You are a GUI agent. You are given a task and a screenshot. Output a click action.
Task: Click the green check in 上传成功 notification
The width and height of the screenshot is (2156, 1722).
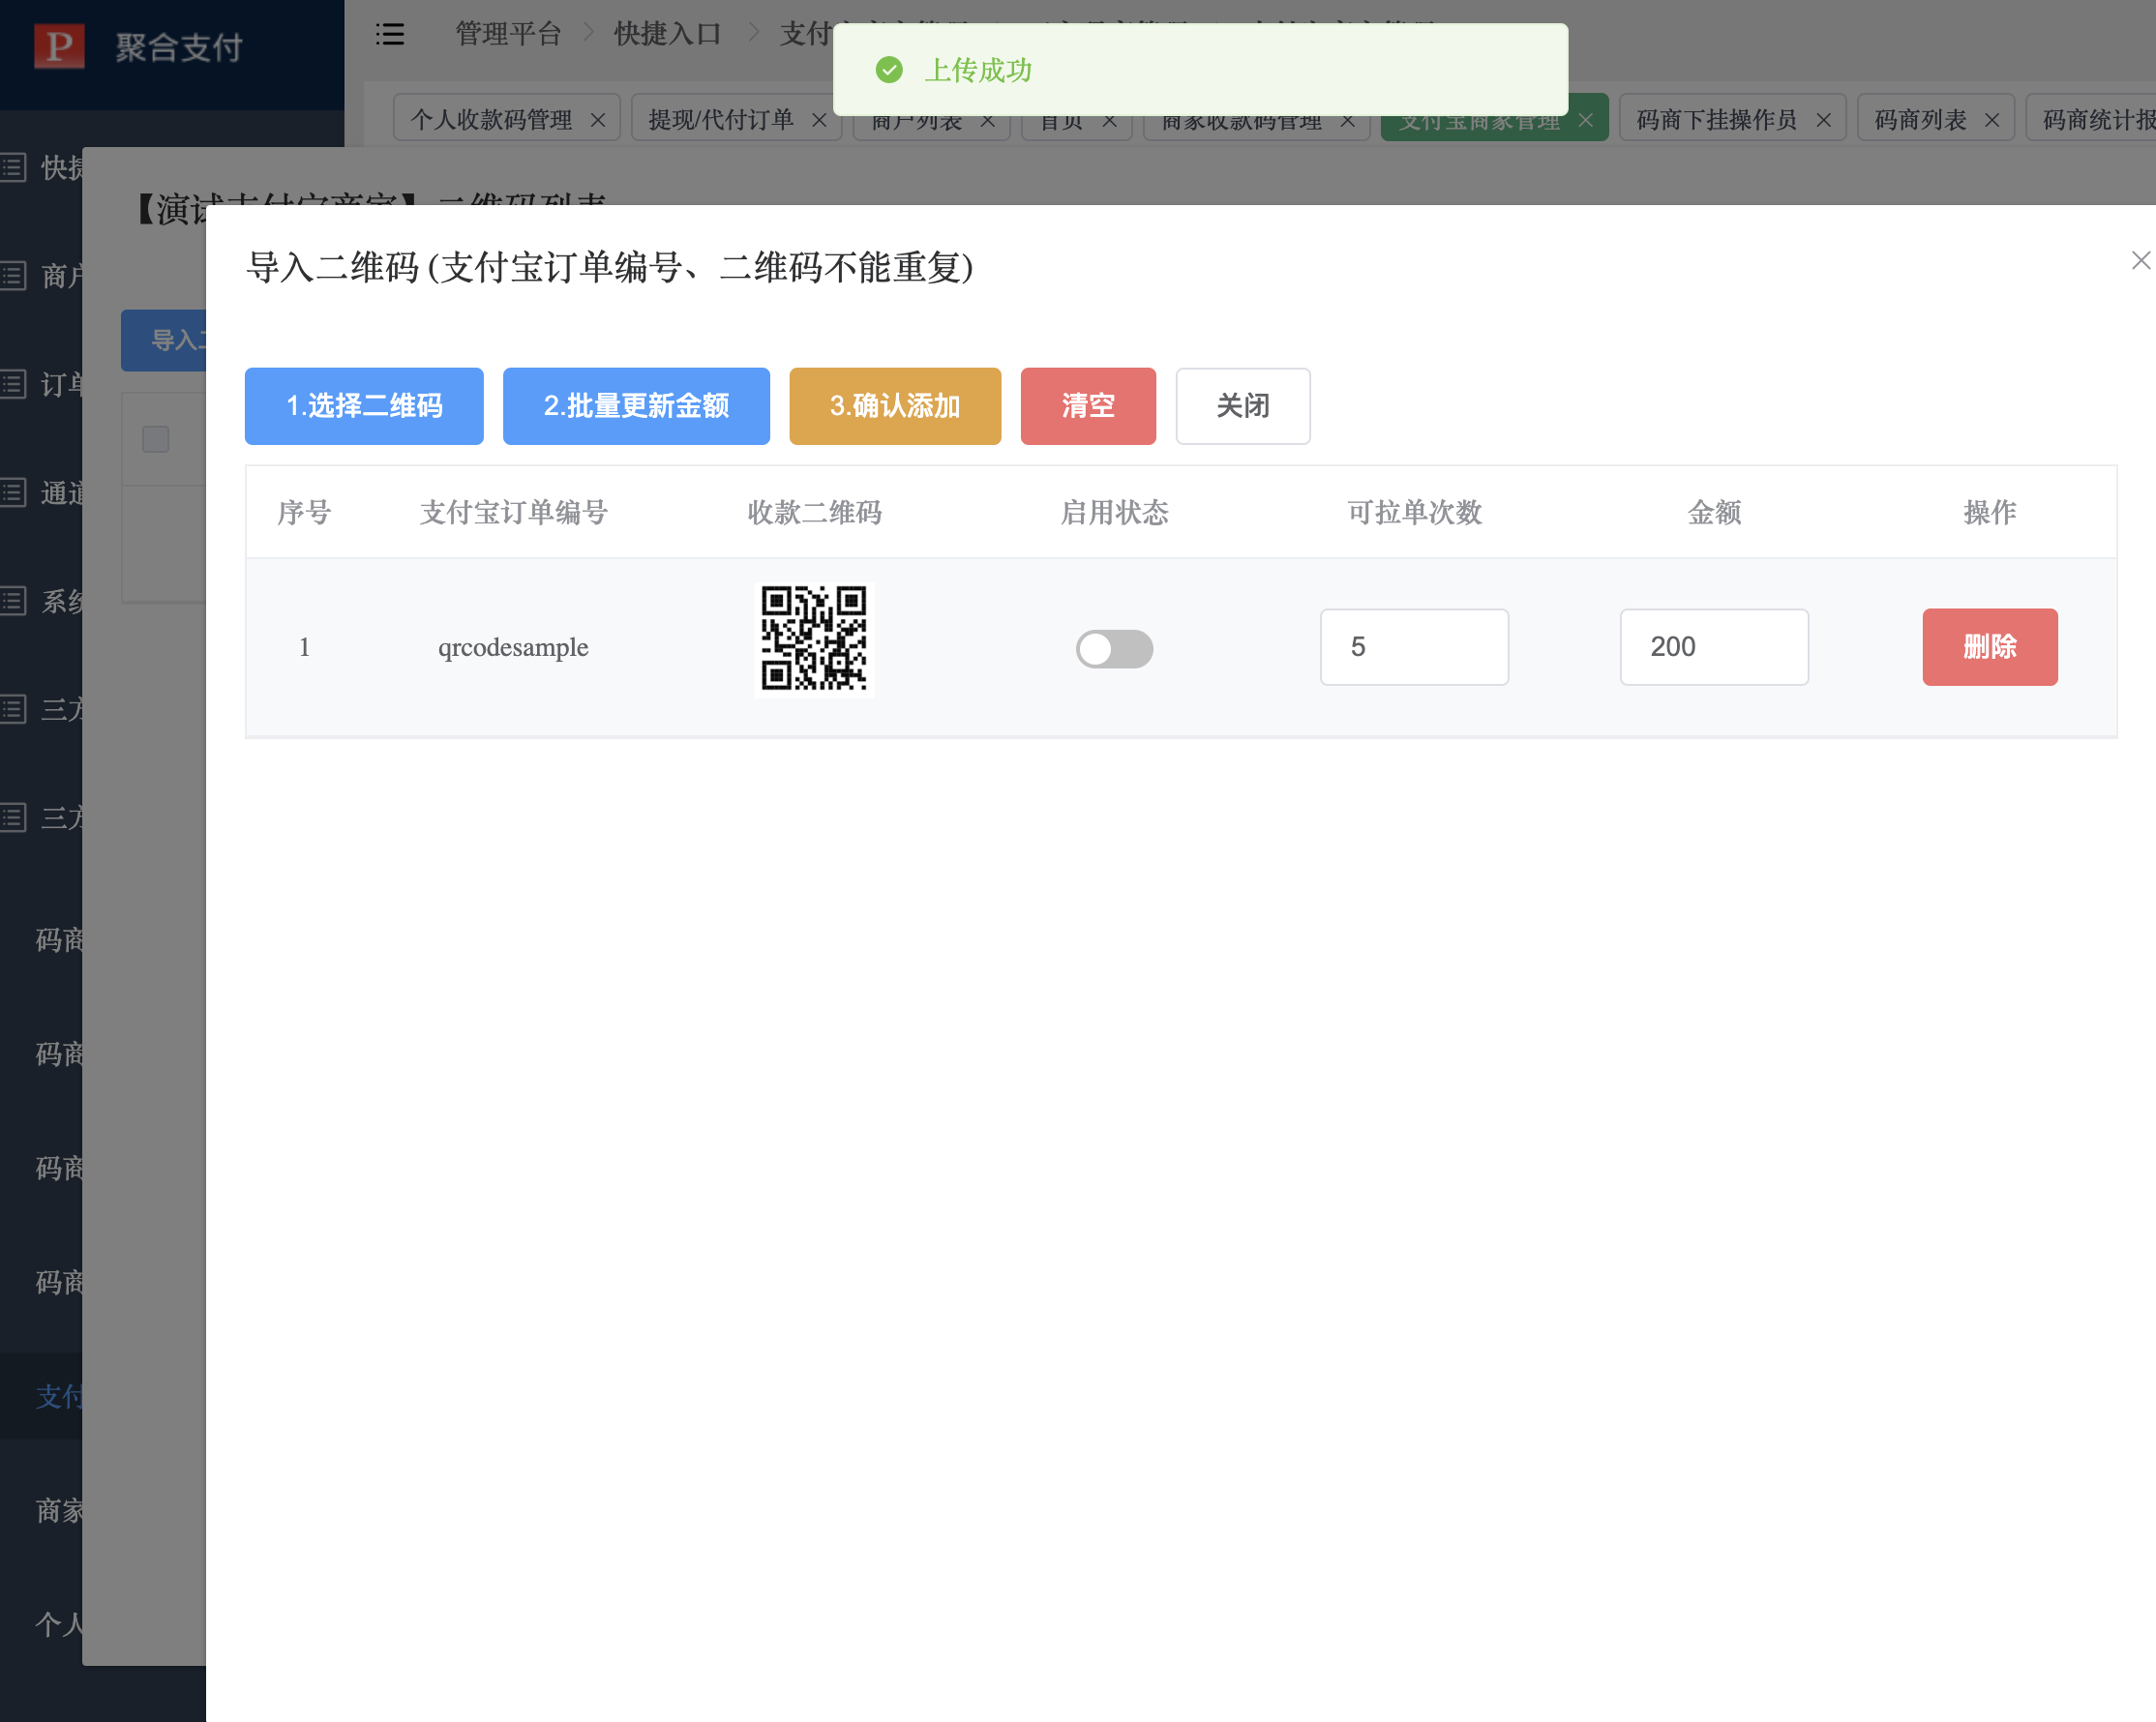coord(889,70)
